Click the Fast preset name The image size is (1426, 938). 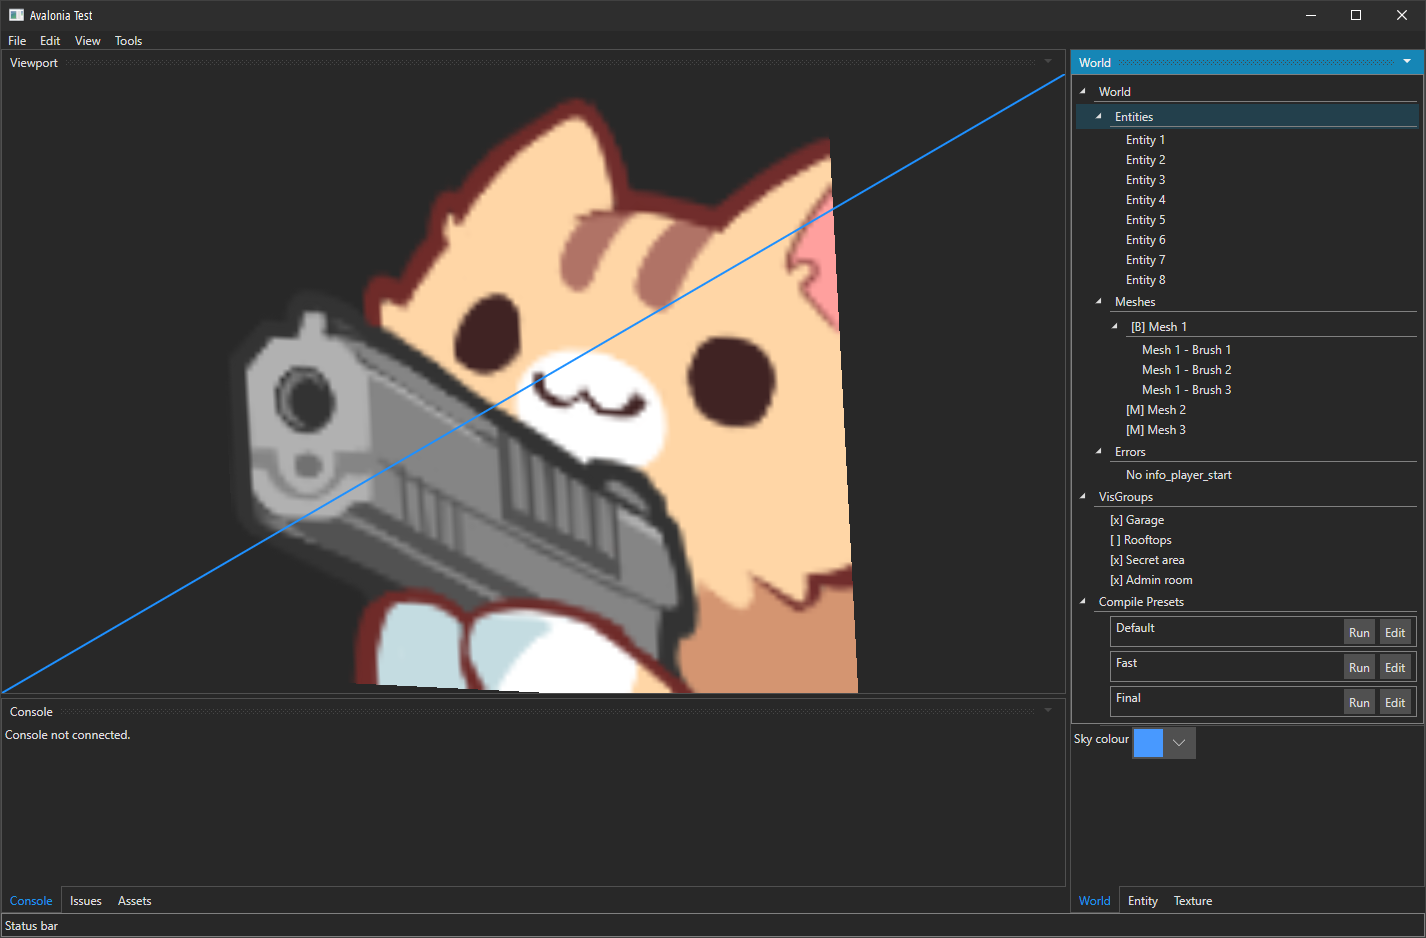[x=1126, y=663]
